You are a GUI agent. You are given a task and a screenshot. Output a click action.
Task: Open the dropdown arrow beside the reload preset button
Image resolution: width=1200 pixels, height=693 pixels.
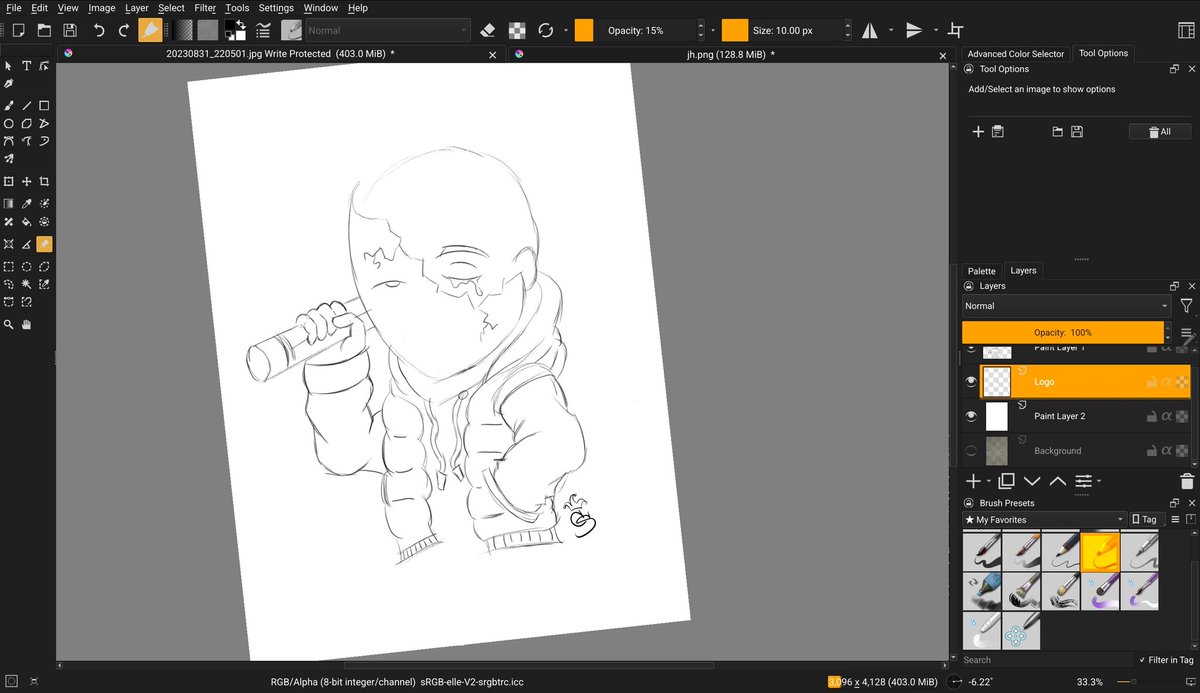click(x=565, y=31)
